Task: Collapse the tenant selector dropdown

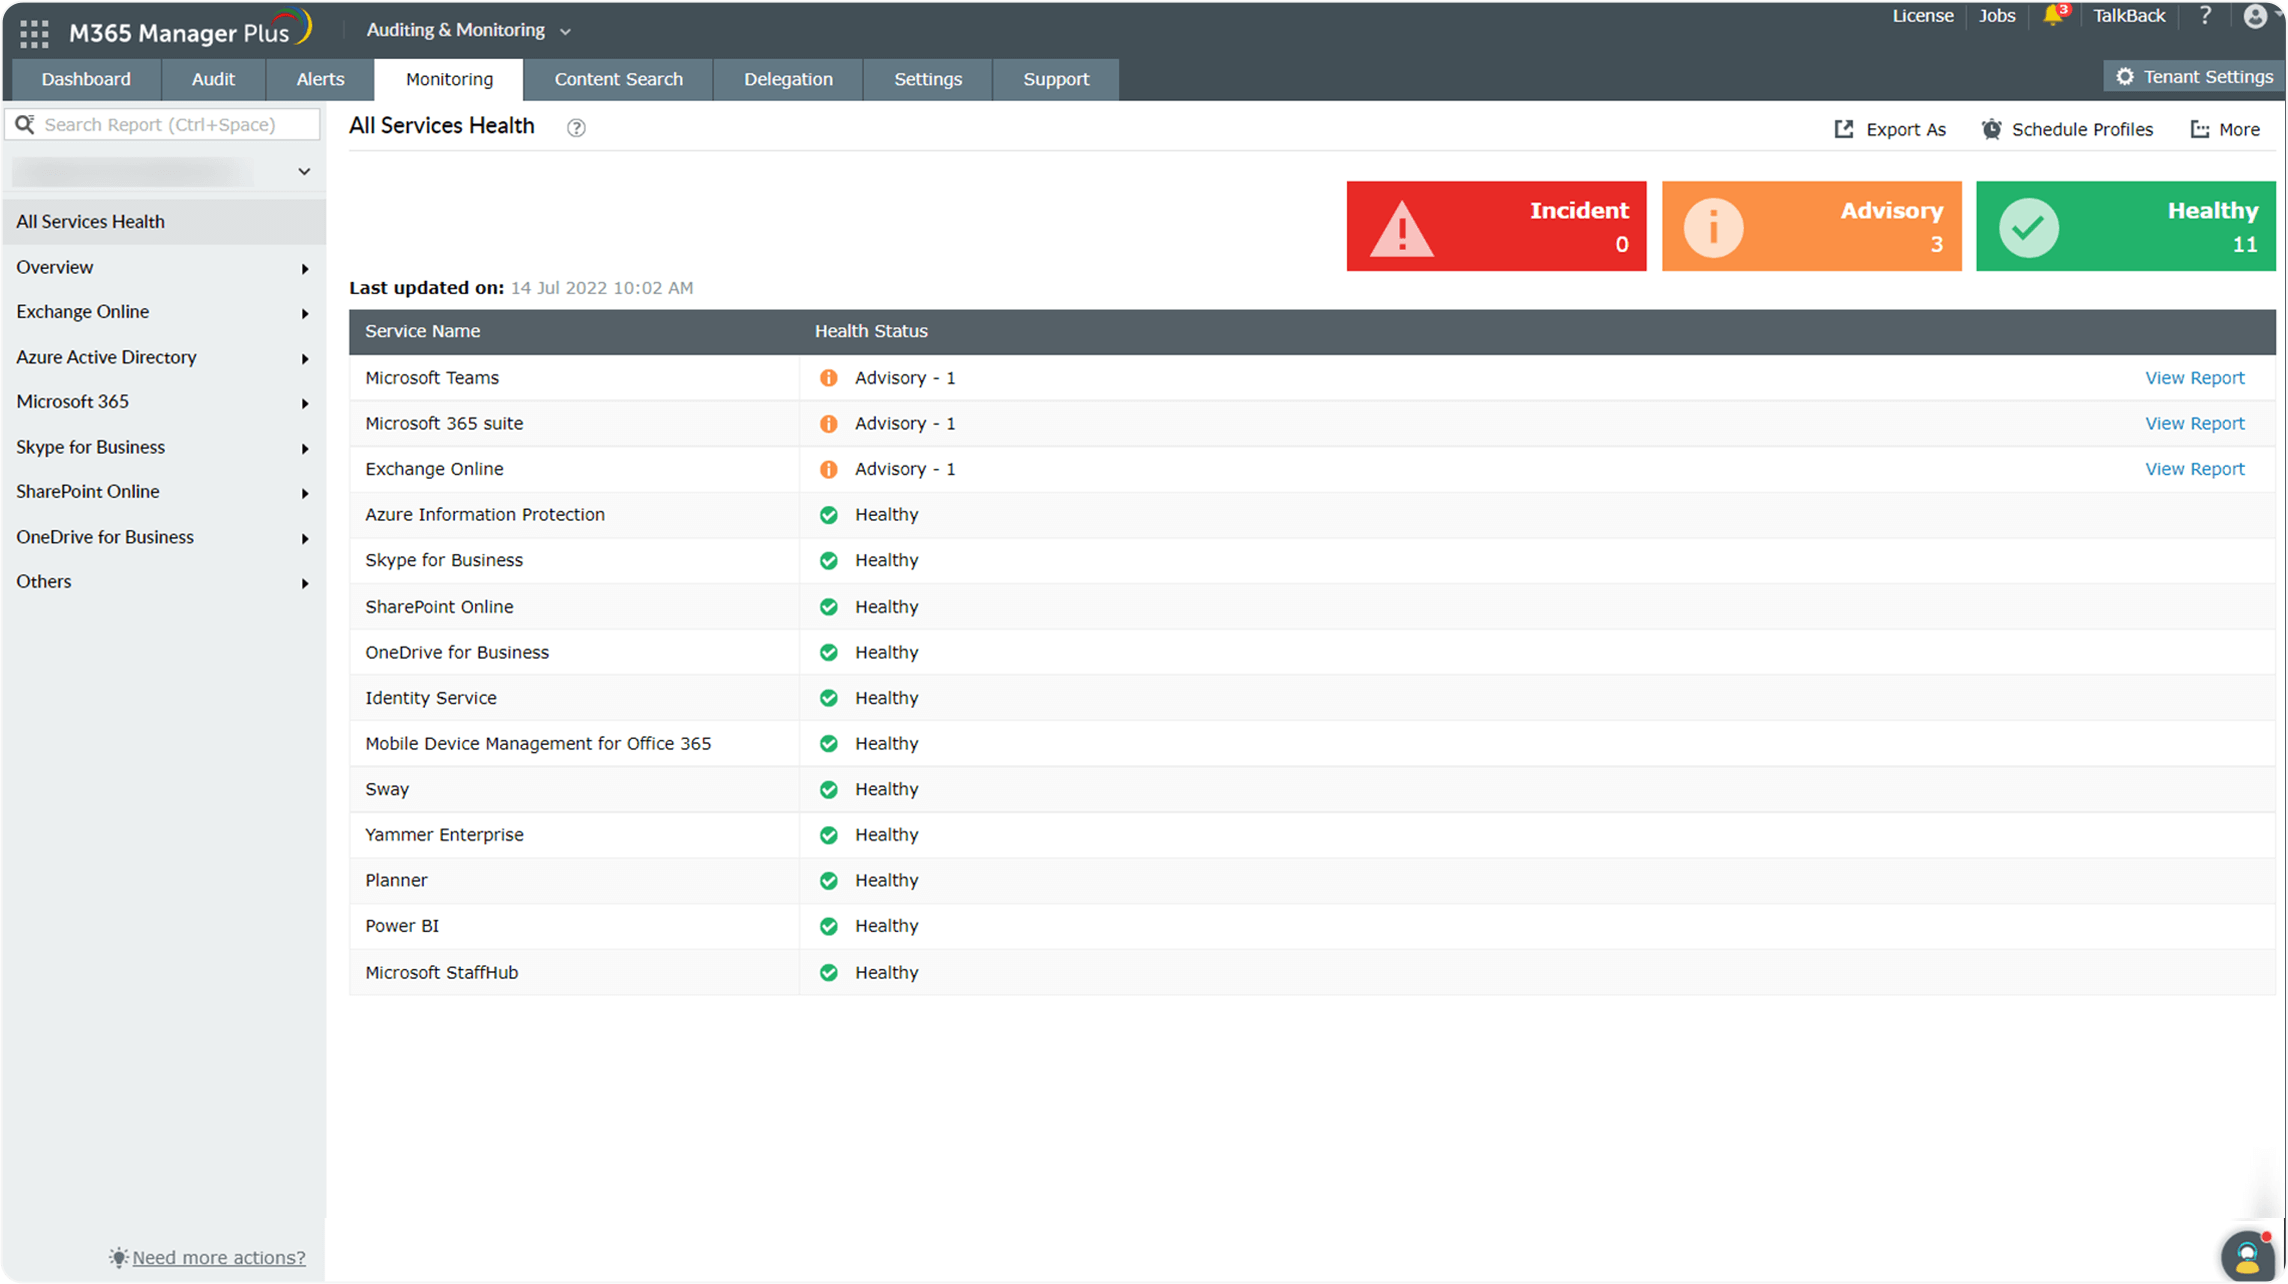Action: click(x=303, y=171)
